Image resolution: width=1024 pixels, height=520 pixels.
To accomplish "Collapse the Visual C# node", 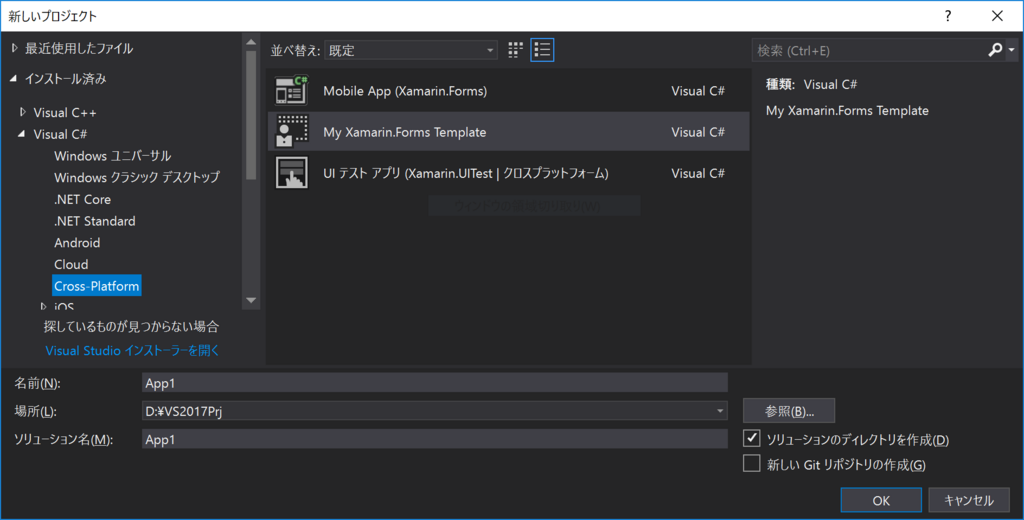I will (x=22, y=134).
